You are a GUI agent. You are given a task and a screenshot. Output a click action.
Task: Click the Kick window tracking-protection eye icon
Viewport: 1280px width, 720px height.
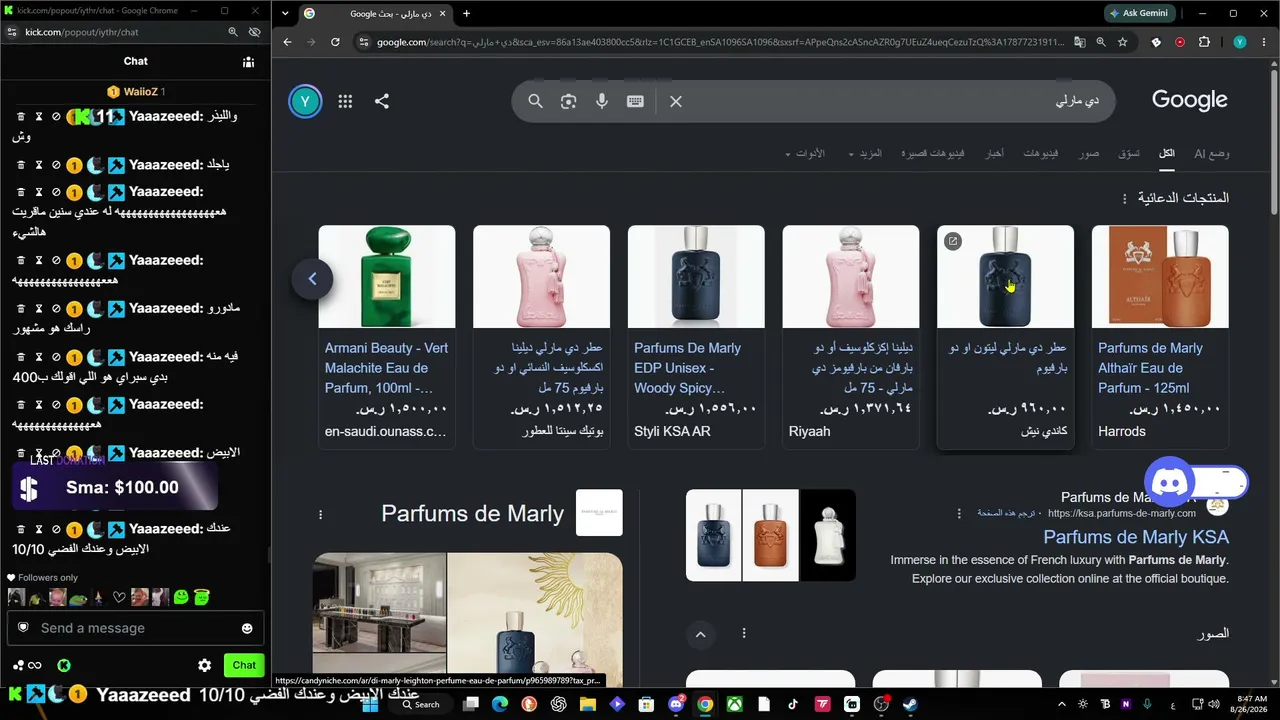pos(255,32)
